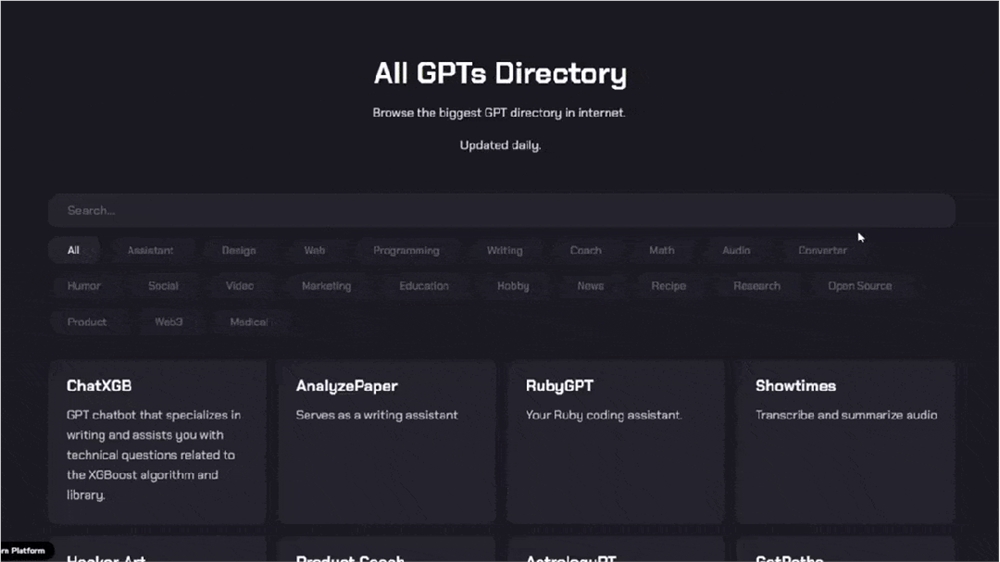Select the Writing filter chip
1000x562 pixels.
pos(504,250)
